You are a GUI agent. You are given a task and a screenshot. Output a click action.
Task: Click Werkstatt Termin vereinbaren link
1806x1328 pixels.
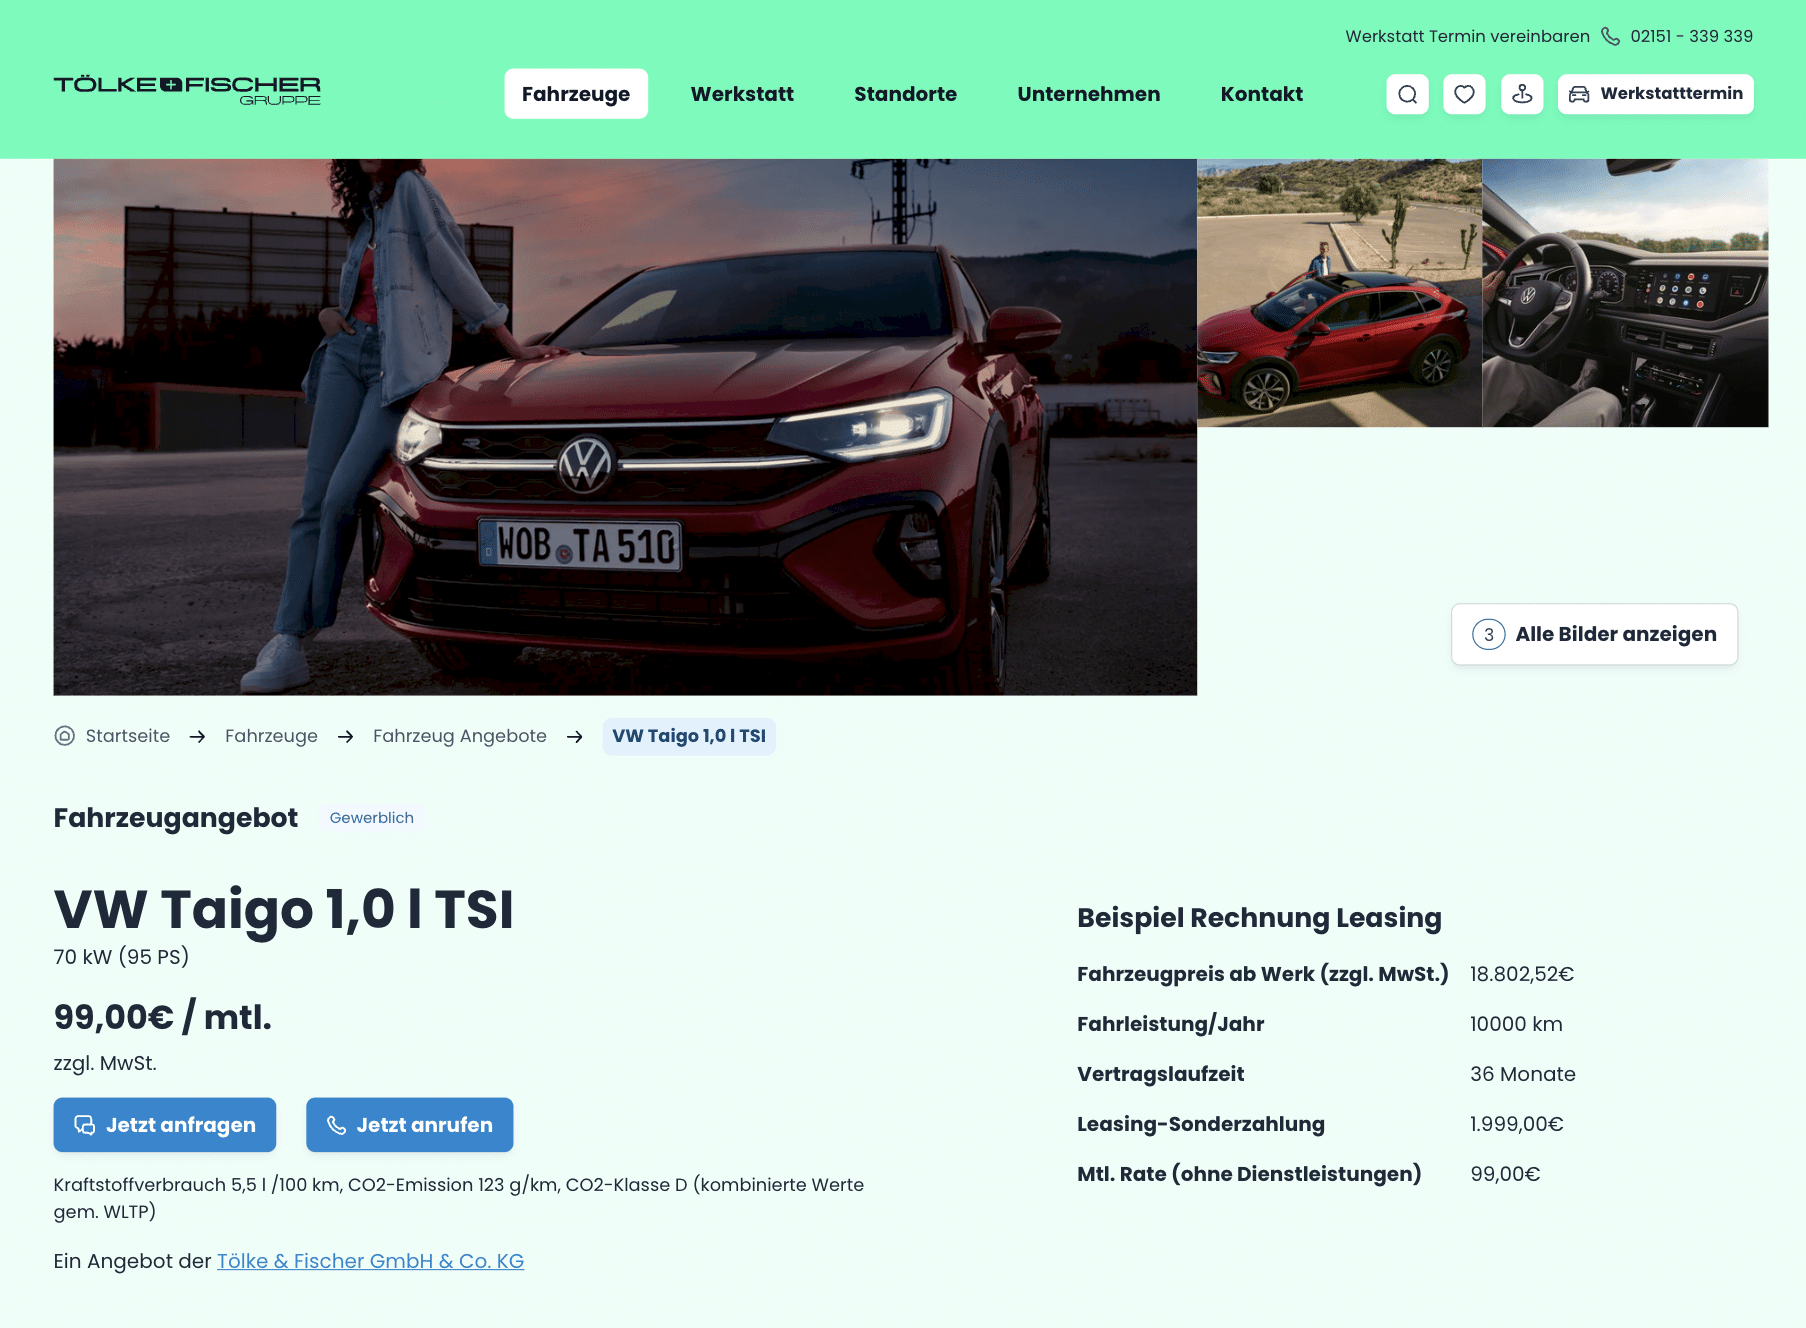click(x=1467, y=36)
